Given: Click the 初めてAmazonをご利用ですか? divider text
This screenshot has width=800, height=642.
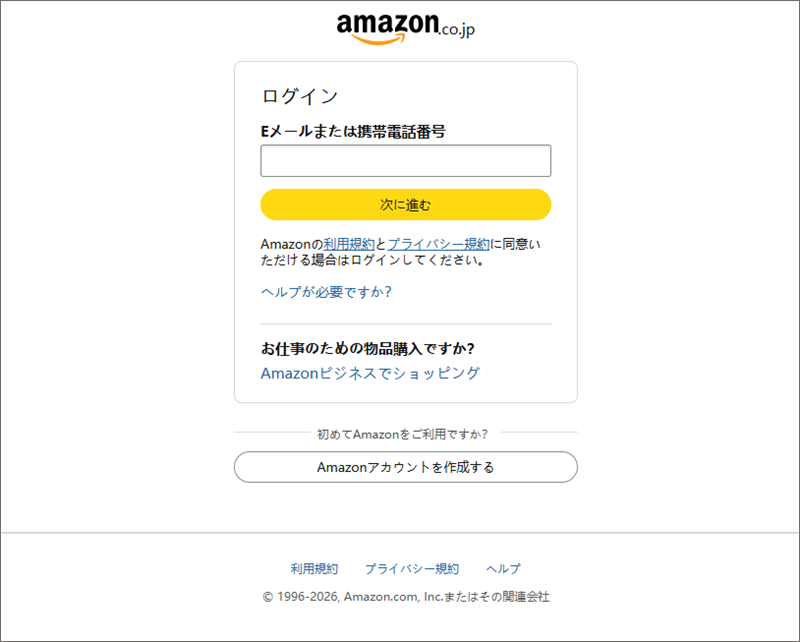Looking at the screenshot, I should tap(402, 434).
